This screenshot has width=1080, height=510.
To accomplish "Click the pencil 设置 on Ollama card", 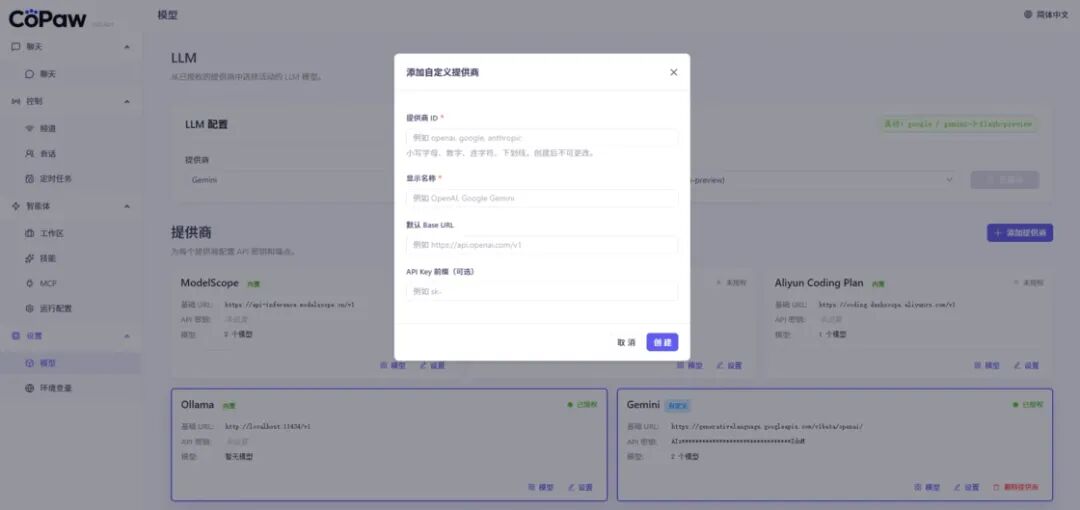I will 581,487.
